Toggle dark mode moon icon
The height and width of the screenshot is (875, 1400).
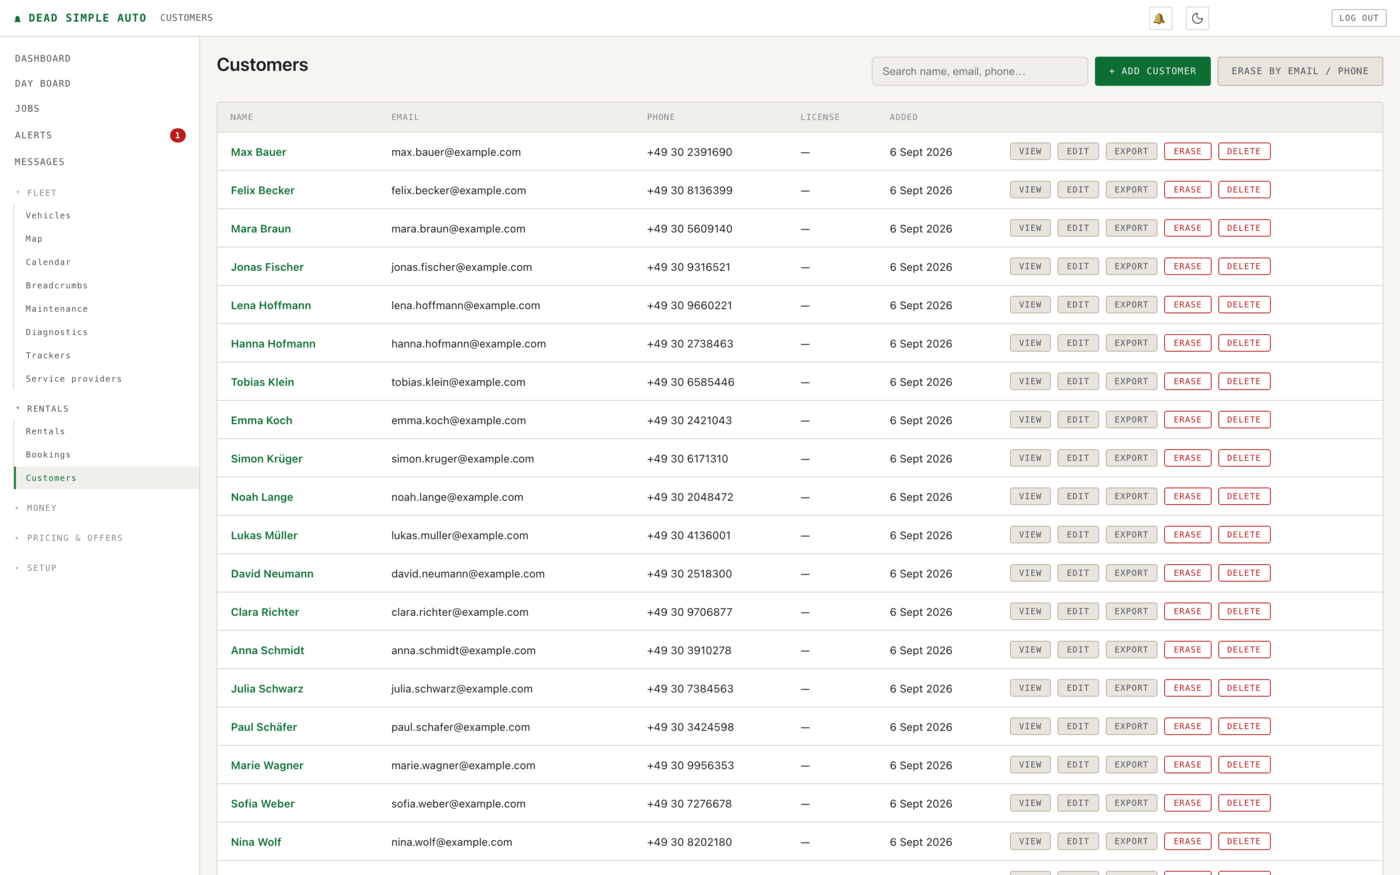tap(1197, 18)
